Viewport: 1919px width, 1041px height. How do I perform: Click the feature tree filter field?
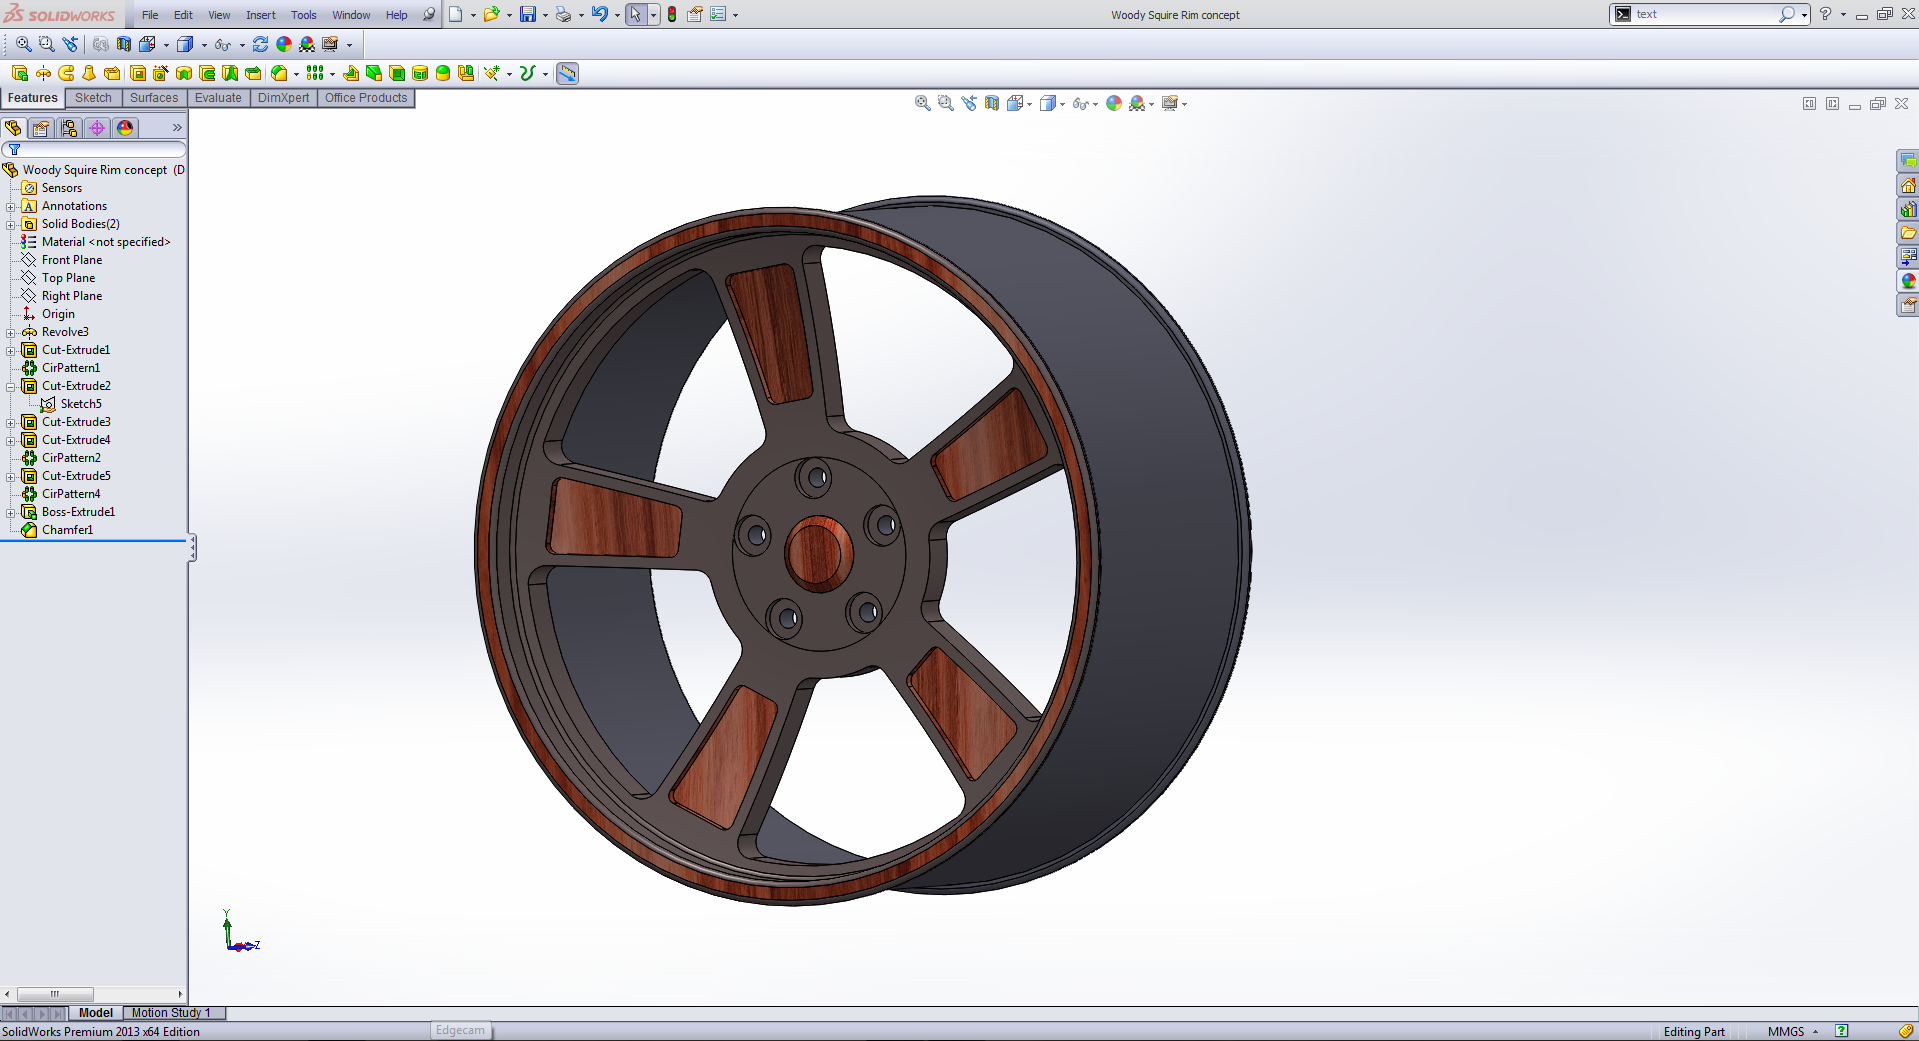pyautogui.click(x=94, y=149)
